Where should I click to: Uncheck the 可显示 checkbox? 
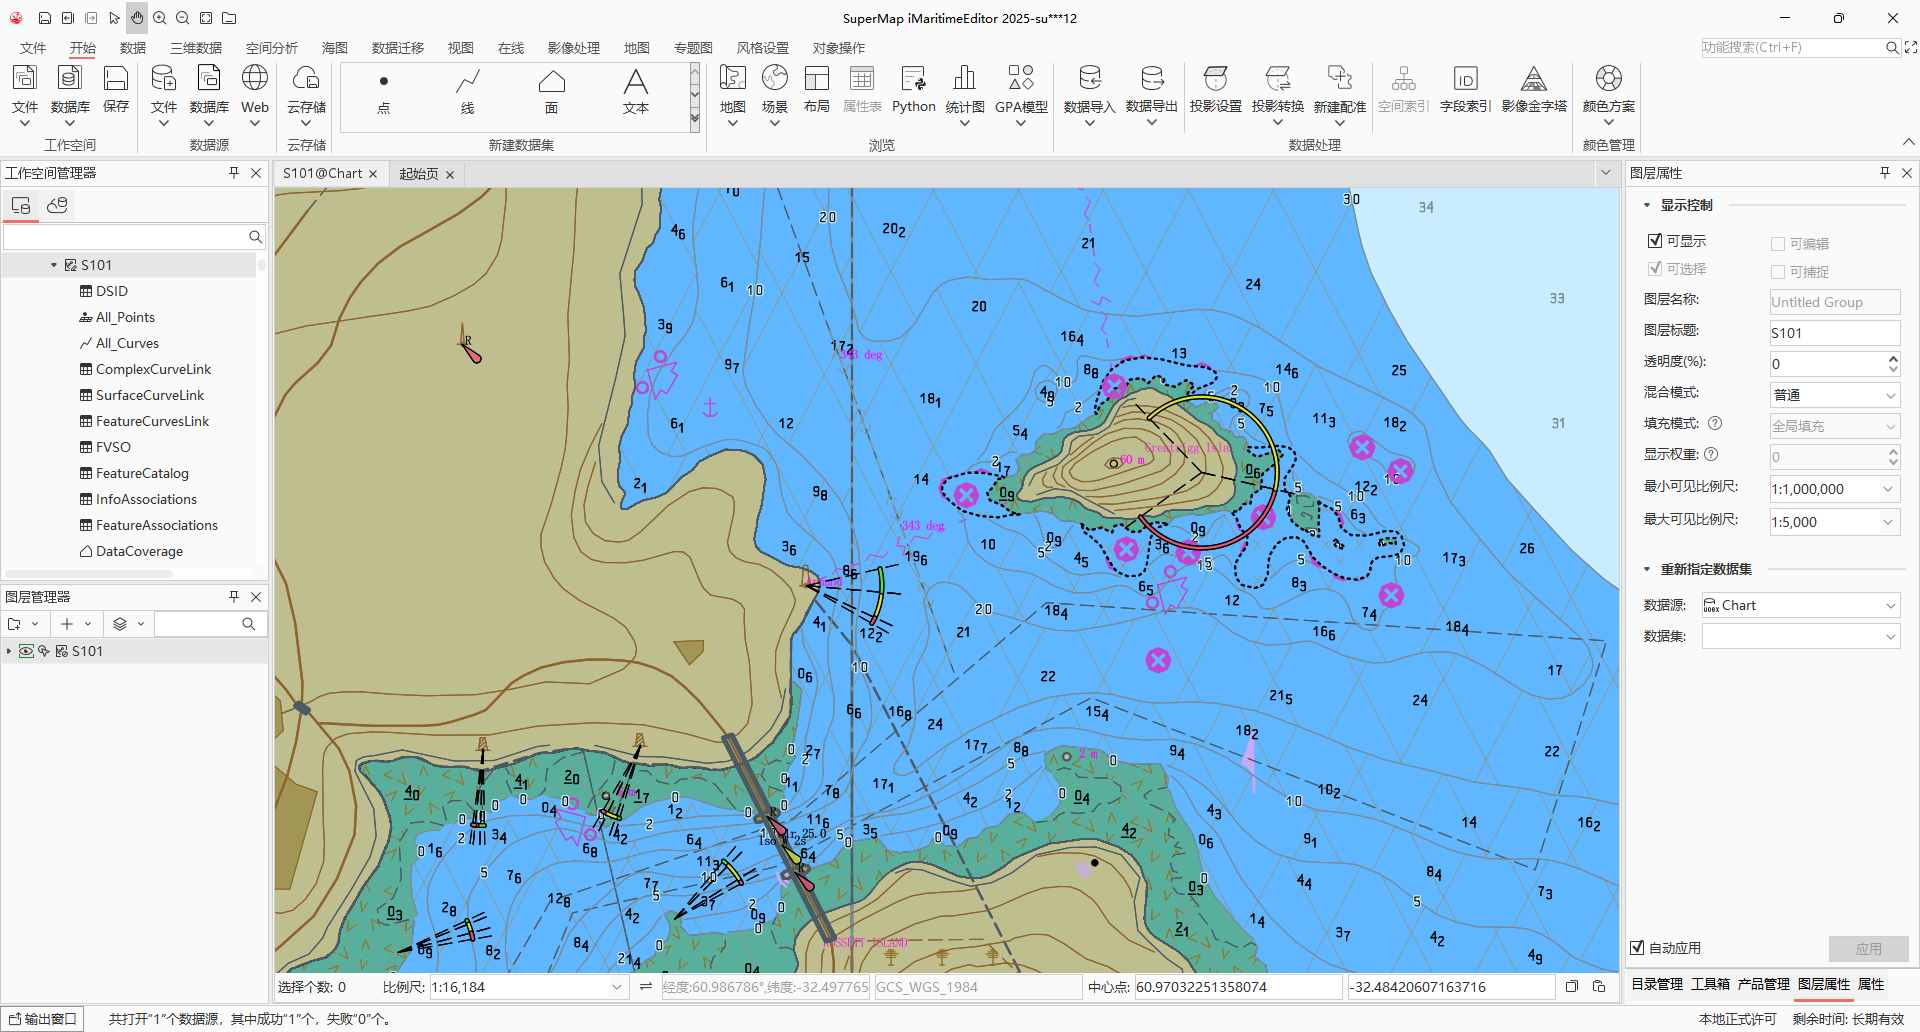(1655, 241)
